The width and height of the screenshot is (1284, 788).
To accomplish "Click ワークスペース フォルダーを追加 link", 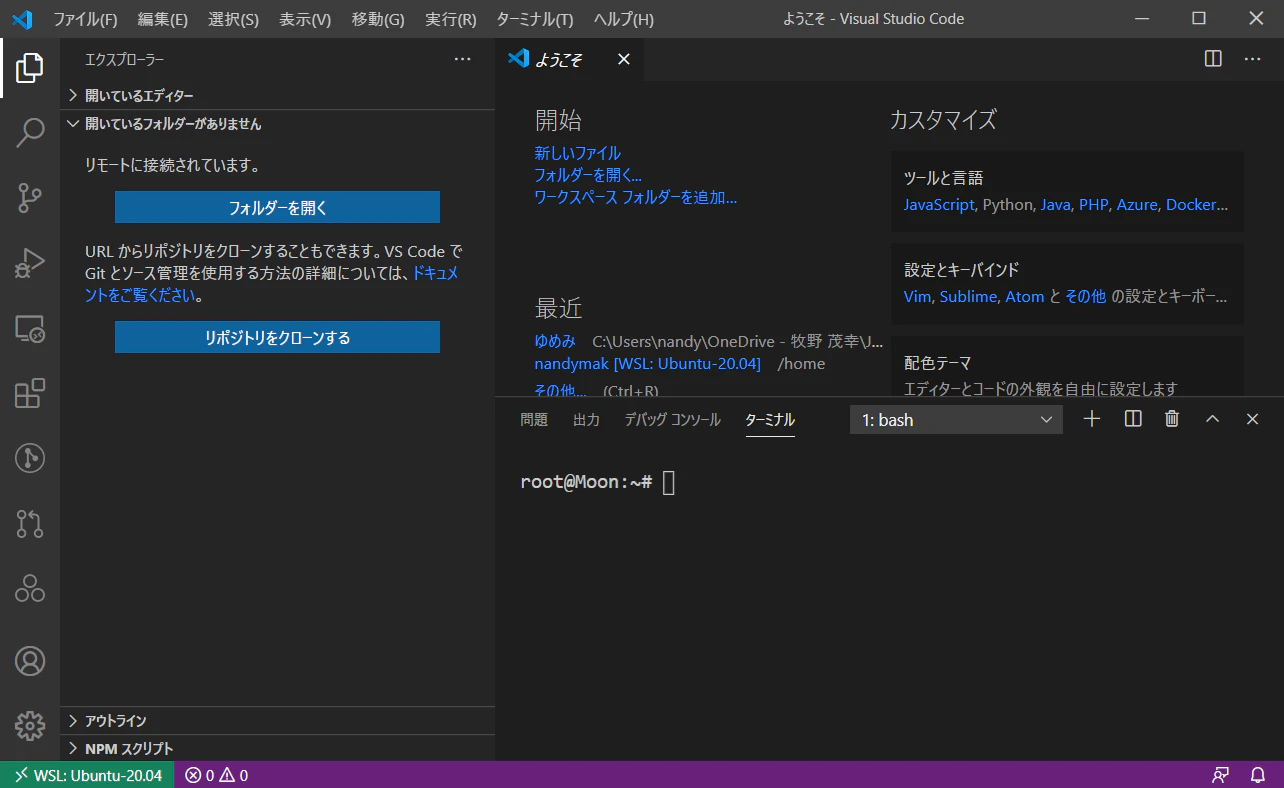I will [x=635, y=197].
